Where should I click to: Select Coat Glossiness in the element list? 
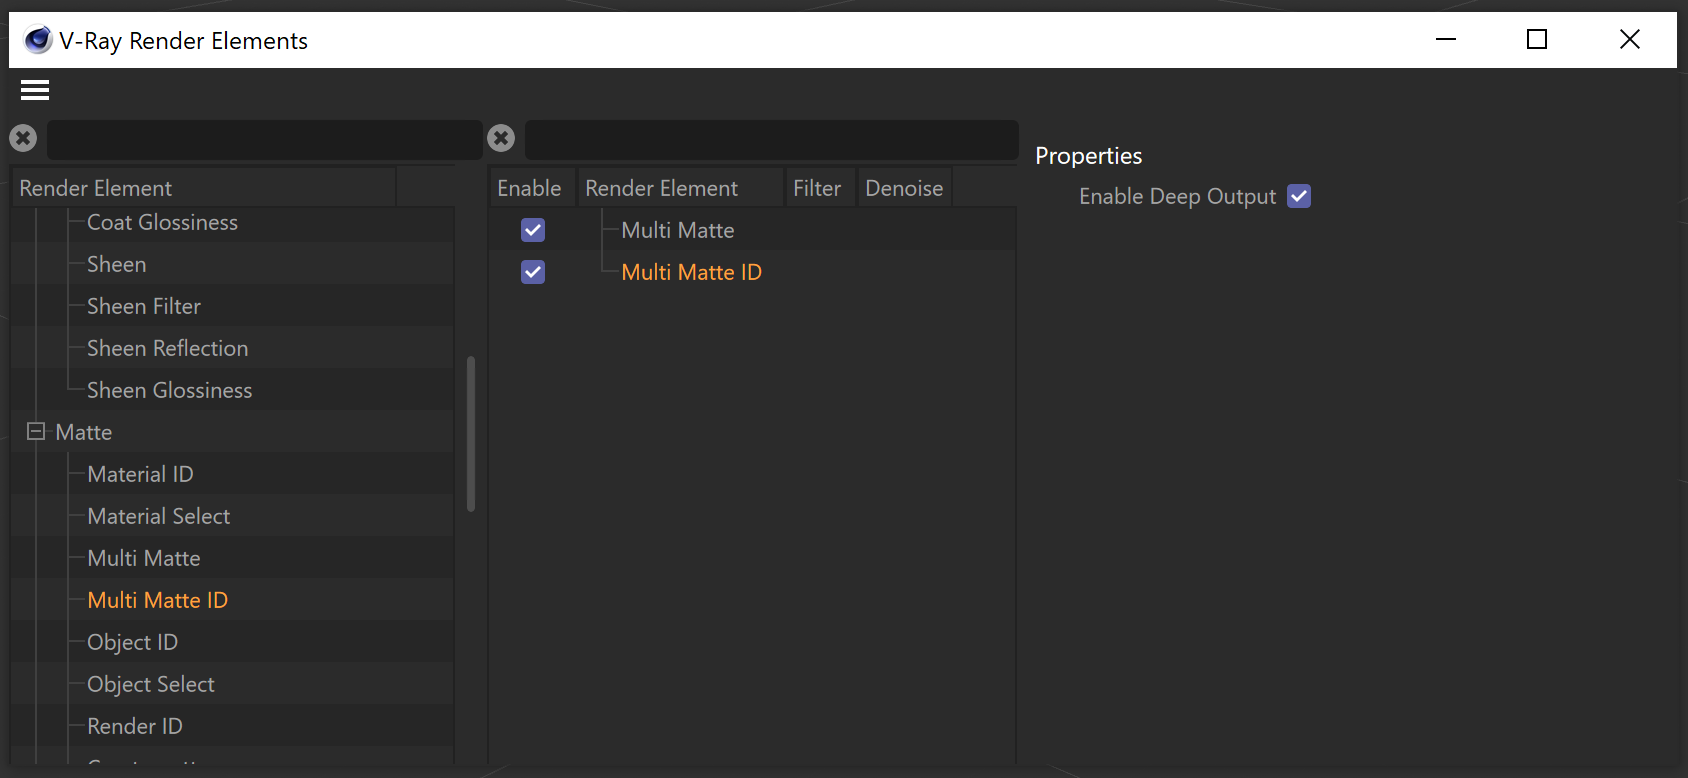pyautogui.click(x=162, y=222)
